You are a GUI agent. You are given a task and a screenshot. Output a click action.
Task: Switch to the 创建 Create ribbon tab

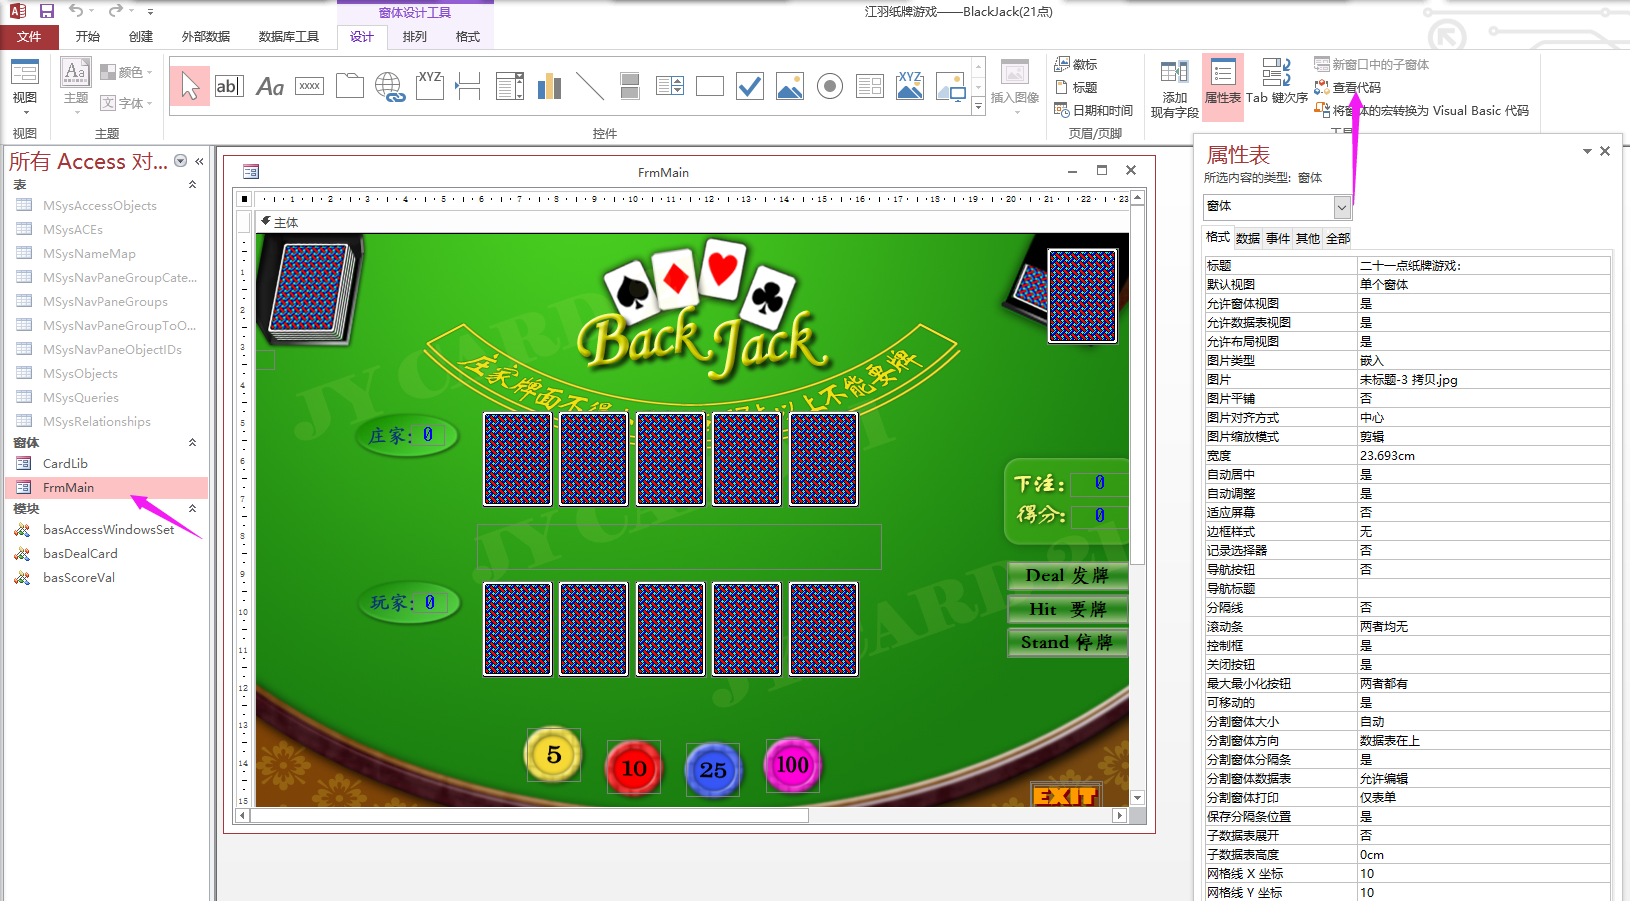(141, 37)
